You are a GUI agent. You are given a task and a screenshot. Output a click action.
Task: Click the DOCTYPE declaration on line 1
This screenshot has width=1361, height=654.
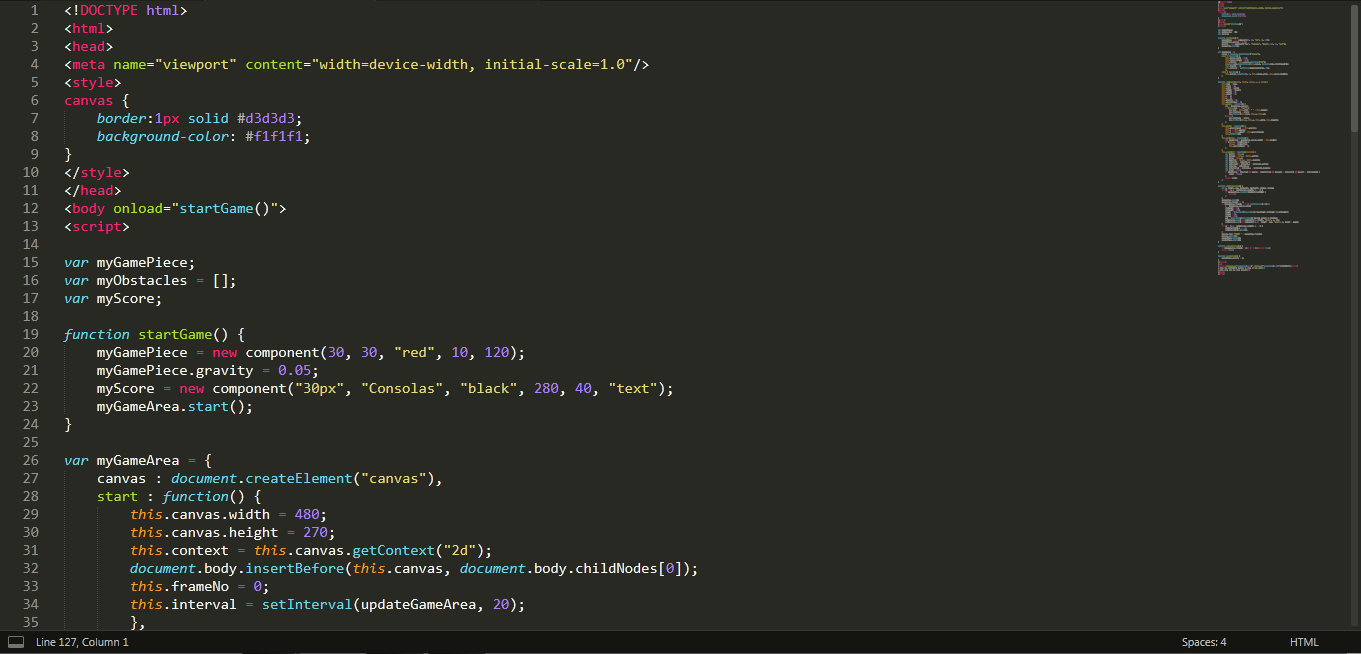[110, 10]
